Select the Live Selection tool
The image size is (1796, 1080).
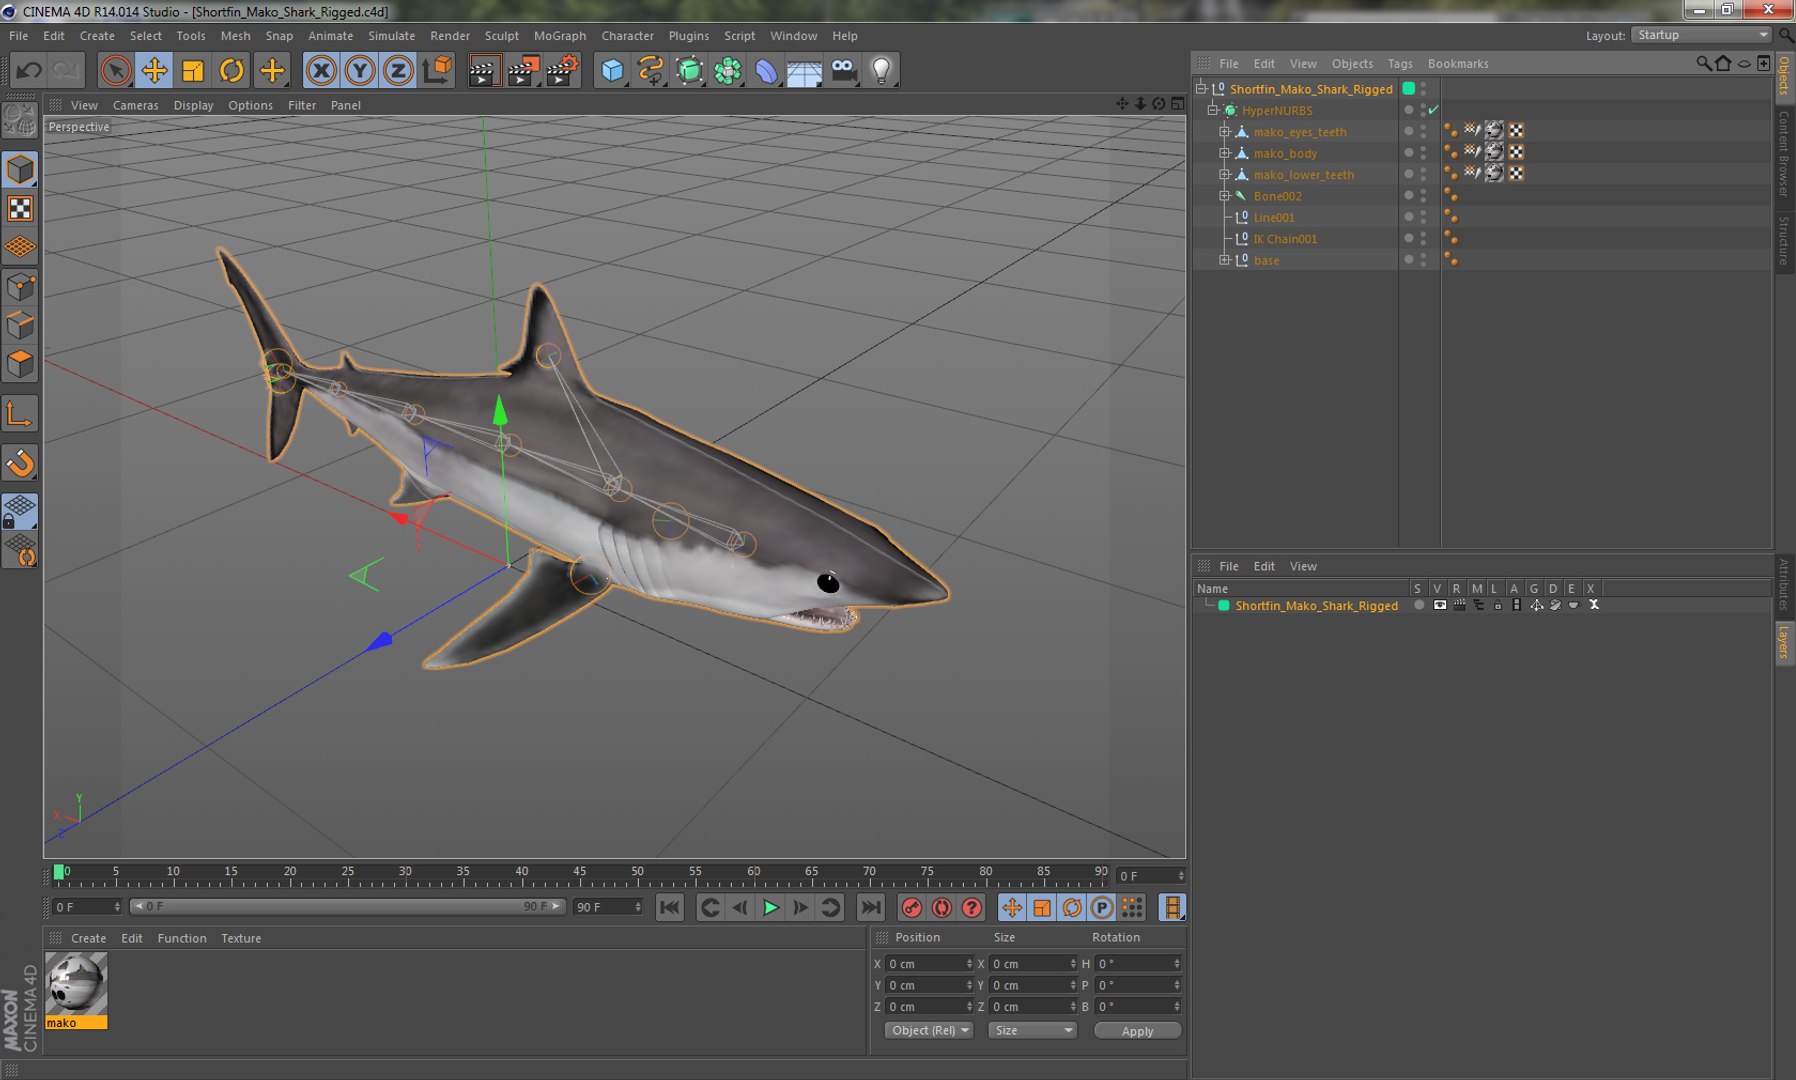[x=116, y=70]
